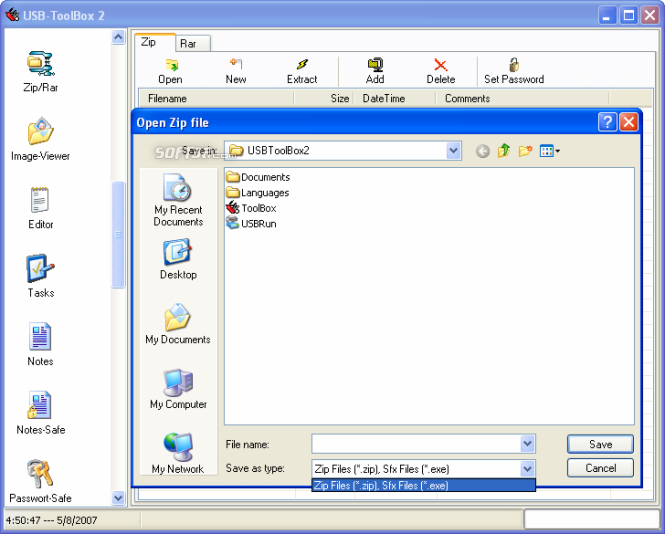This screenshot has width=665, height=534.
Task: Open the Editor tool
Action: 40,208
